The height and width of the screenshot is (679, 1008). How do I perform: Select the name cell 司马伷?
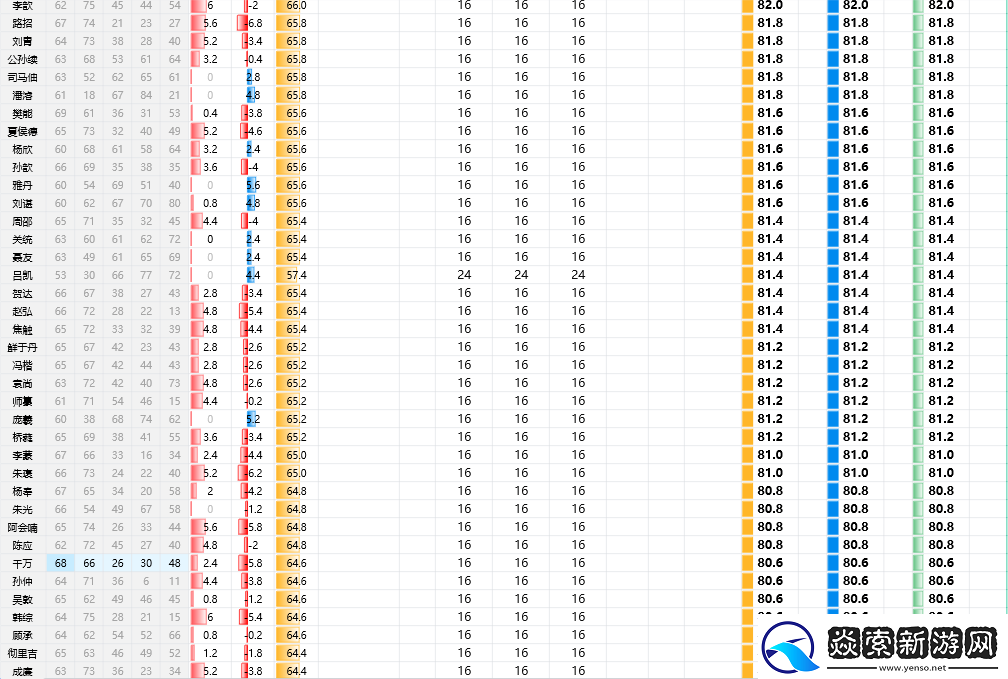tap(22, 77)
